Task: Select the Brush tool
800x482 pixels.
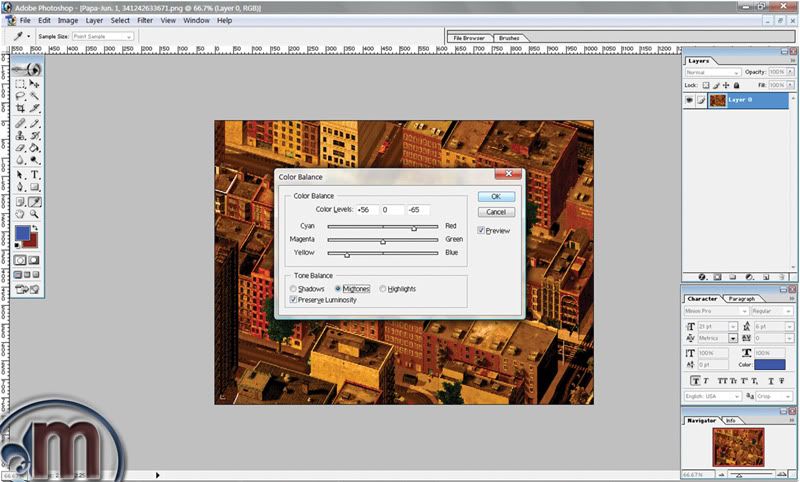Action: point(34,123)
